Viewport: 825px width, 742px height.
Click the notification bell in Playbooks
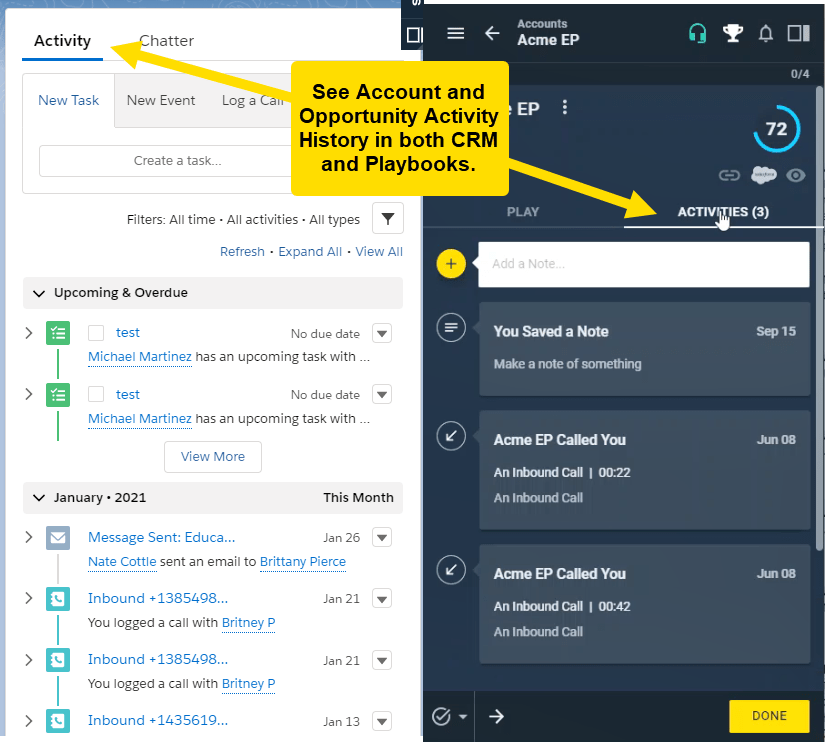(x=765, y=32)
